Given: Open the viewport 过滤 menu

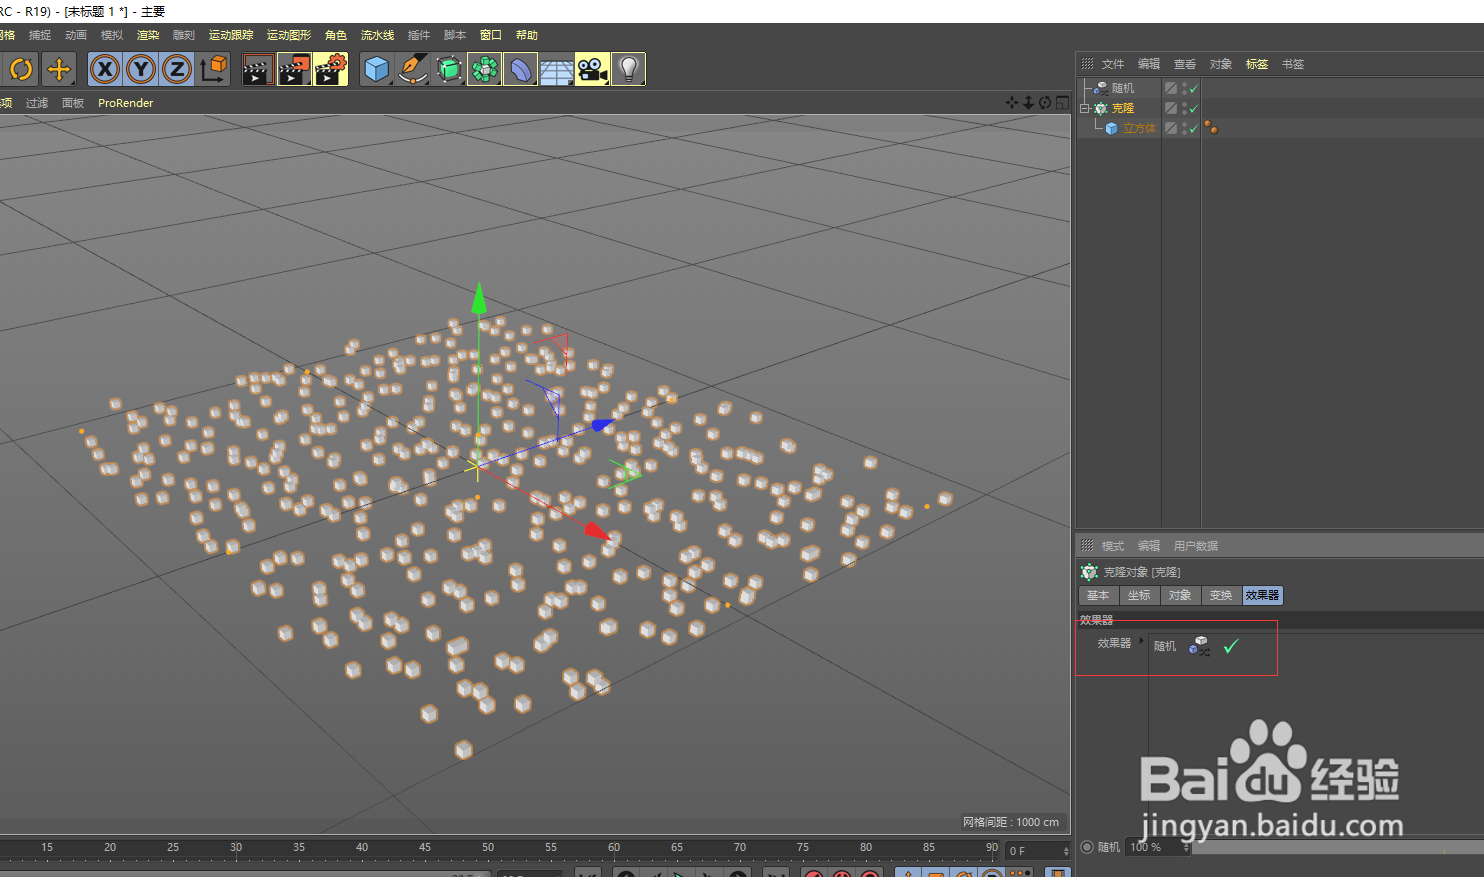Looking at the screenshot, I should 37,103.
